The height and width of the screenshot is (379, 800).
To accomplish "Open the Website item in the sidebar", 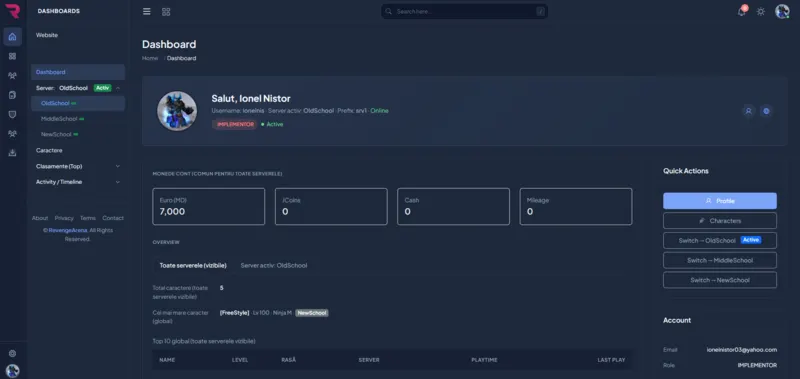I will [47, 35].
